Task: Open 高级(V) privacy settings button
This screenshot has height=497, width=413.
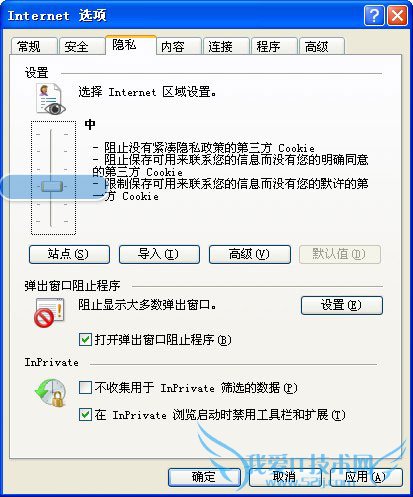Action: tap(250, 254)
